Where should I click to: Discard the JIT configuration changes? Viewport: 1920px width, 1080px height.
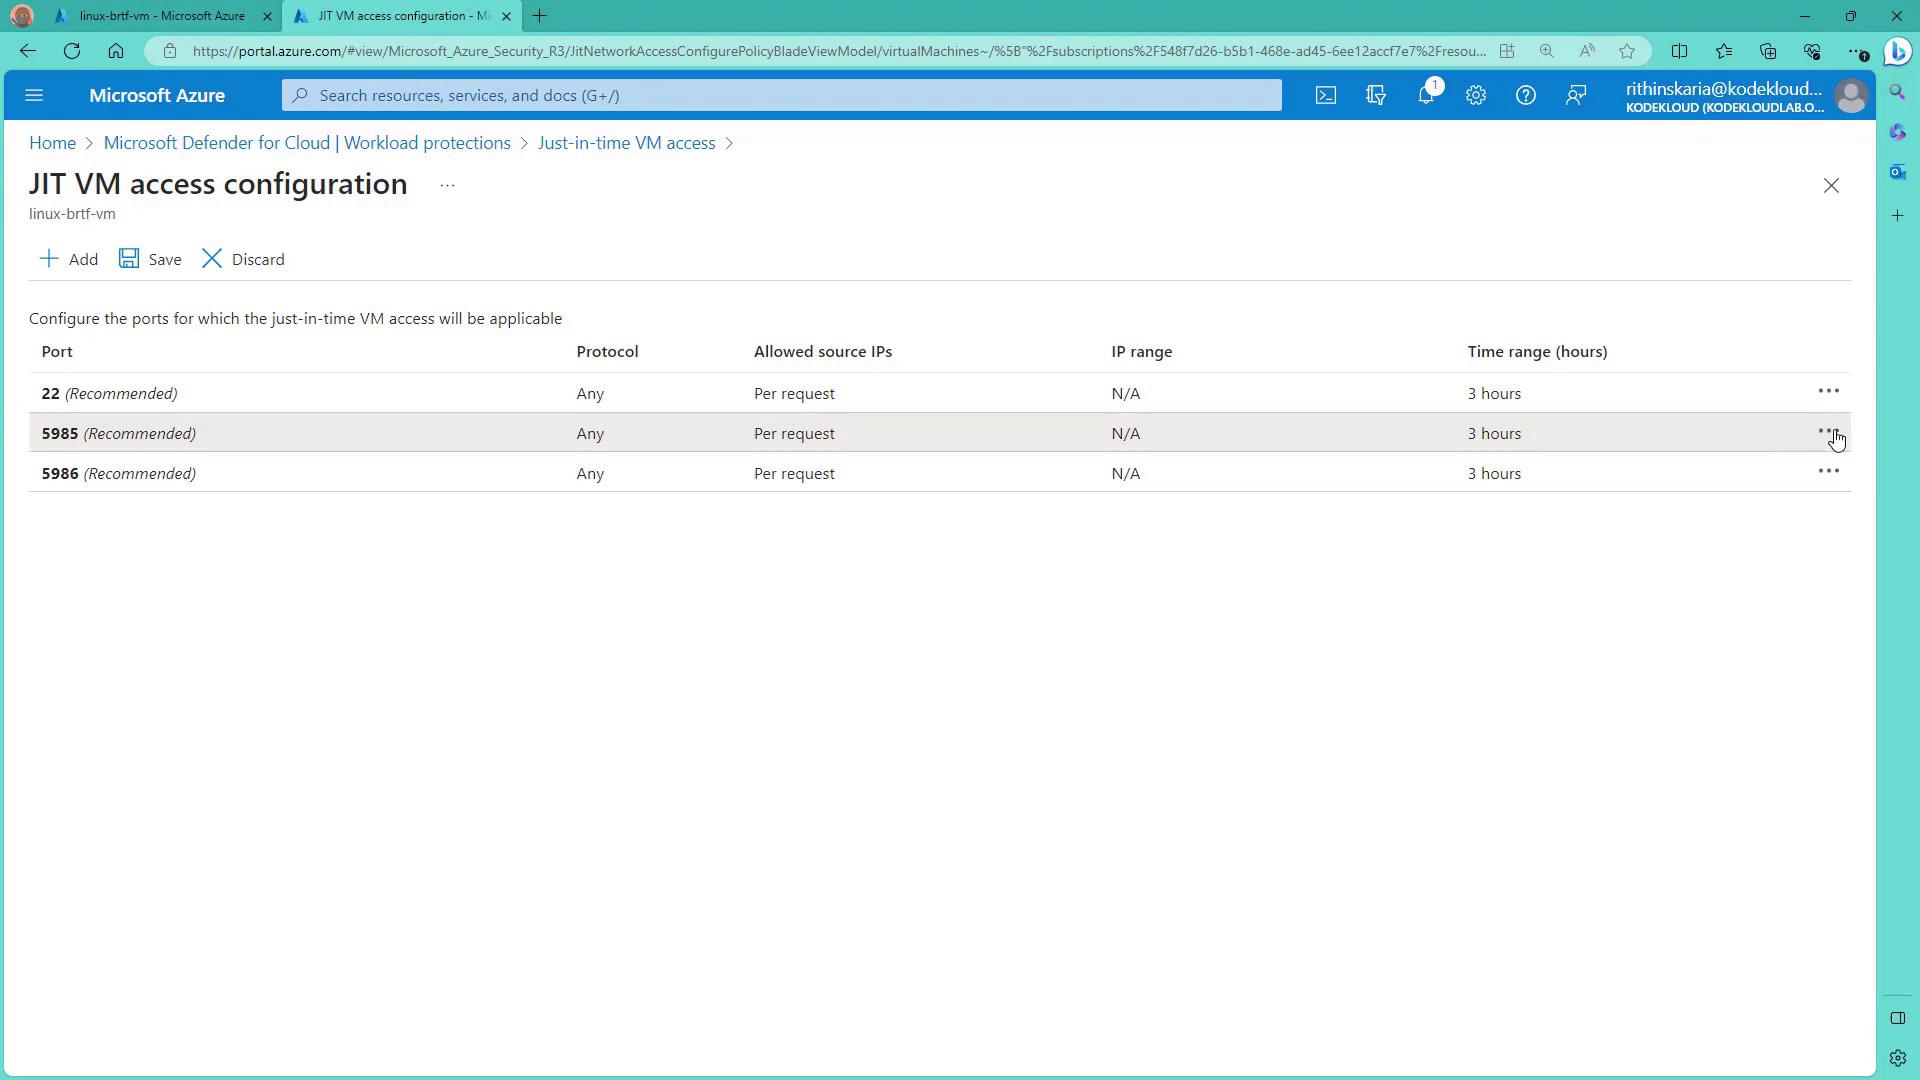point(243,259)
